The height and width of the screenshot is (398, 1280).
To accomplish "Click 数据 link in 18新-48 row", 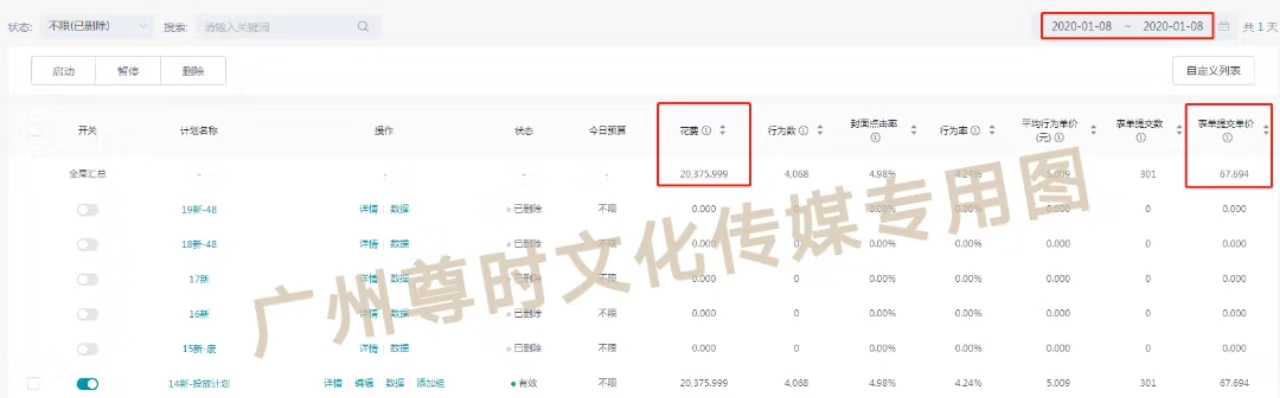I will tap(399, 244).
